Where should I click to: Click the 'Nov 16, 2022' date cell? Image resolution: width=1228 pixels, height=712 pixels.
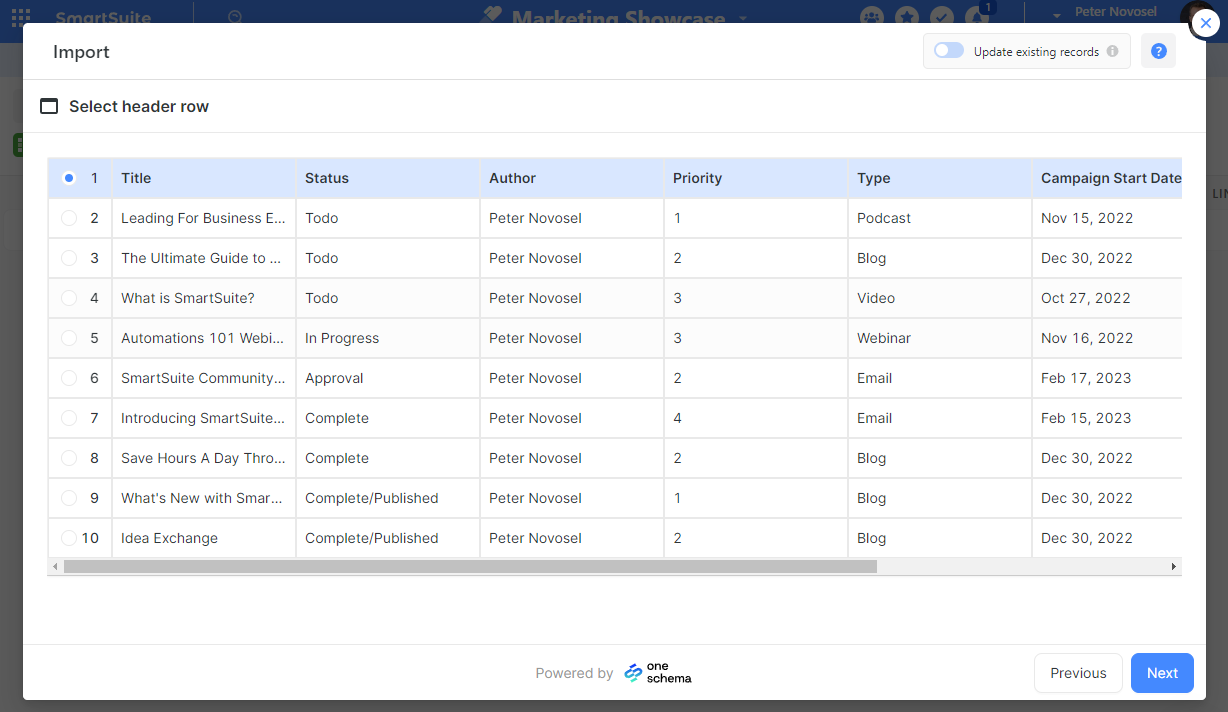pos(1108,338)
